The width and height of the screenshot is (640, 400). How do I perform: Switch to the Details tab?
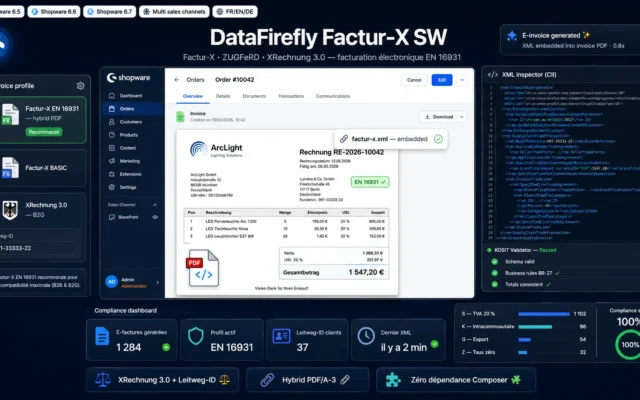[x=223, y=96]
